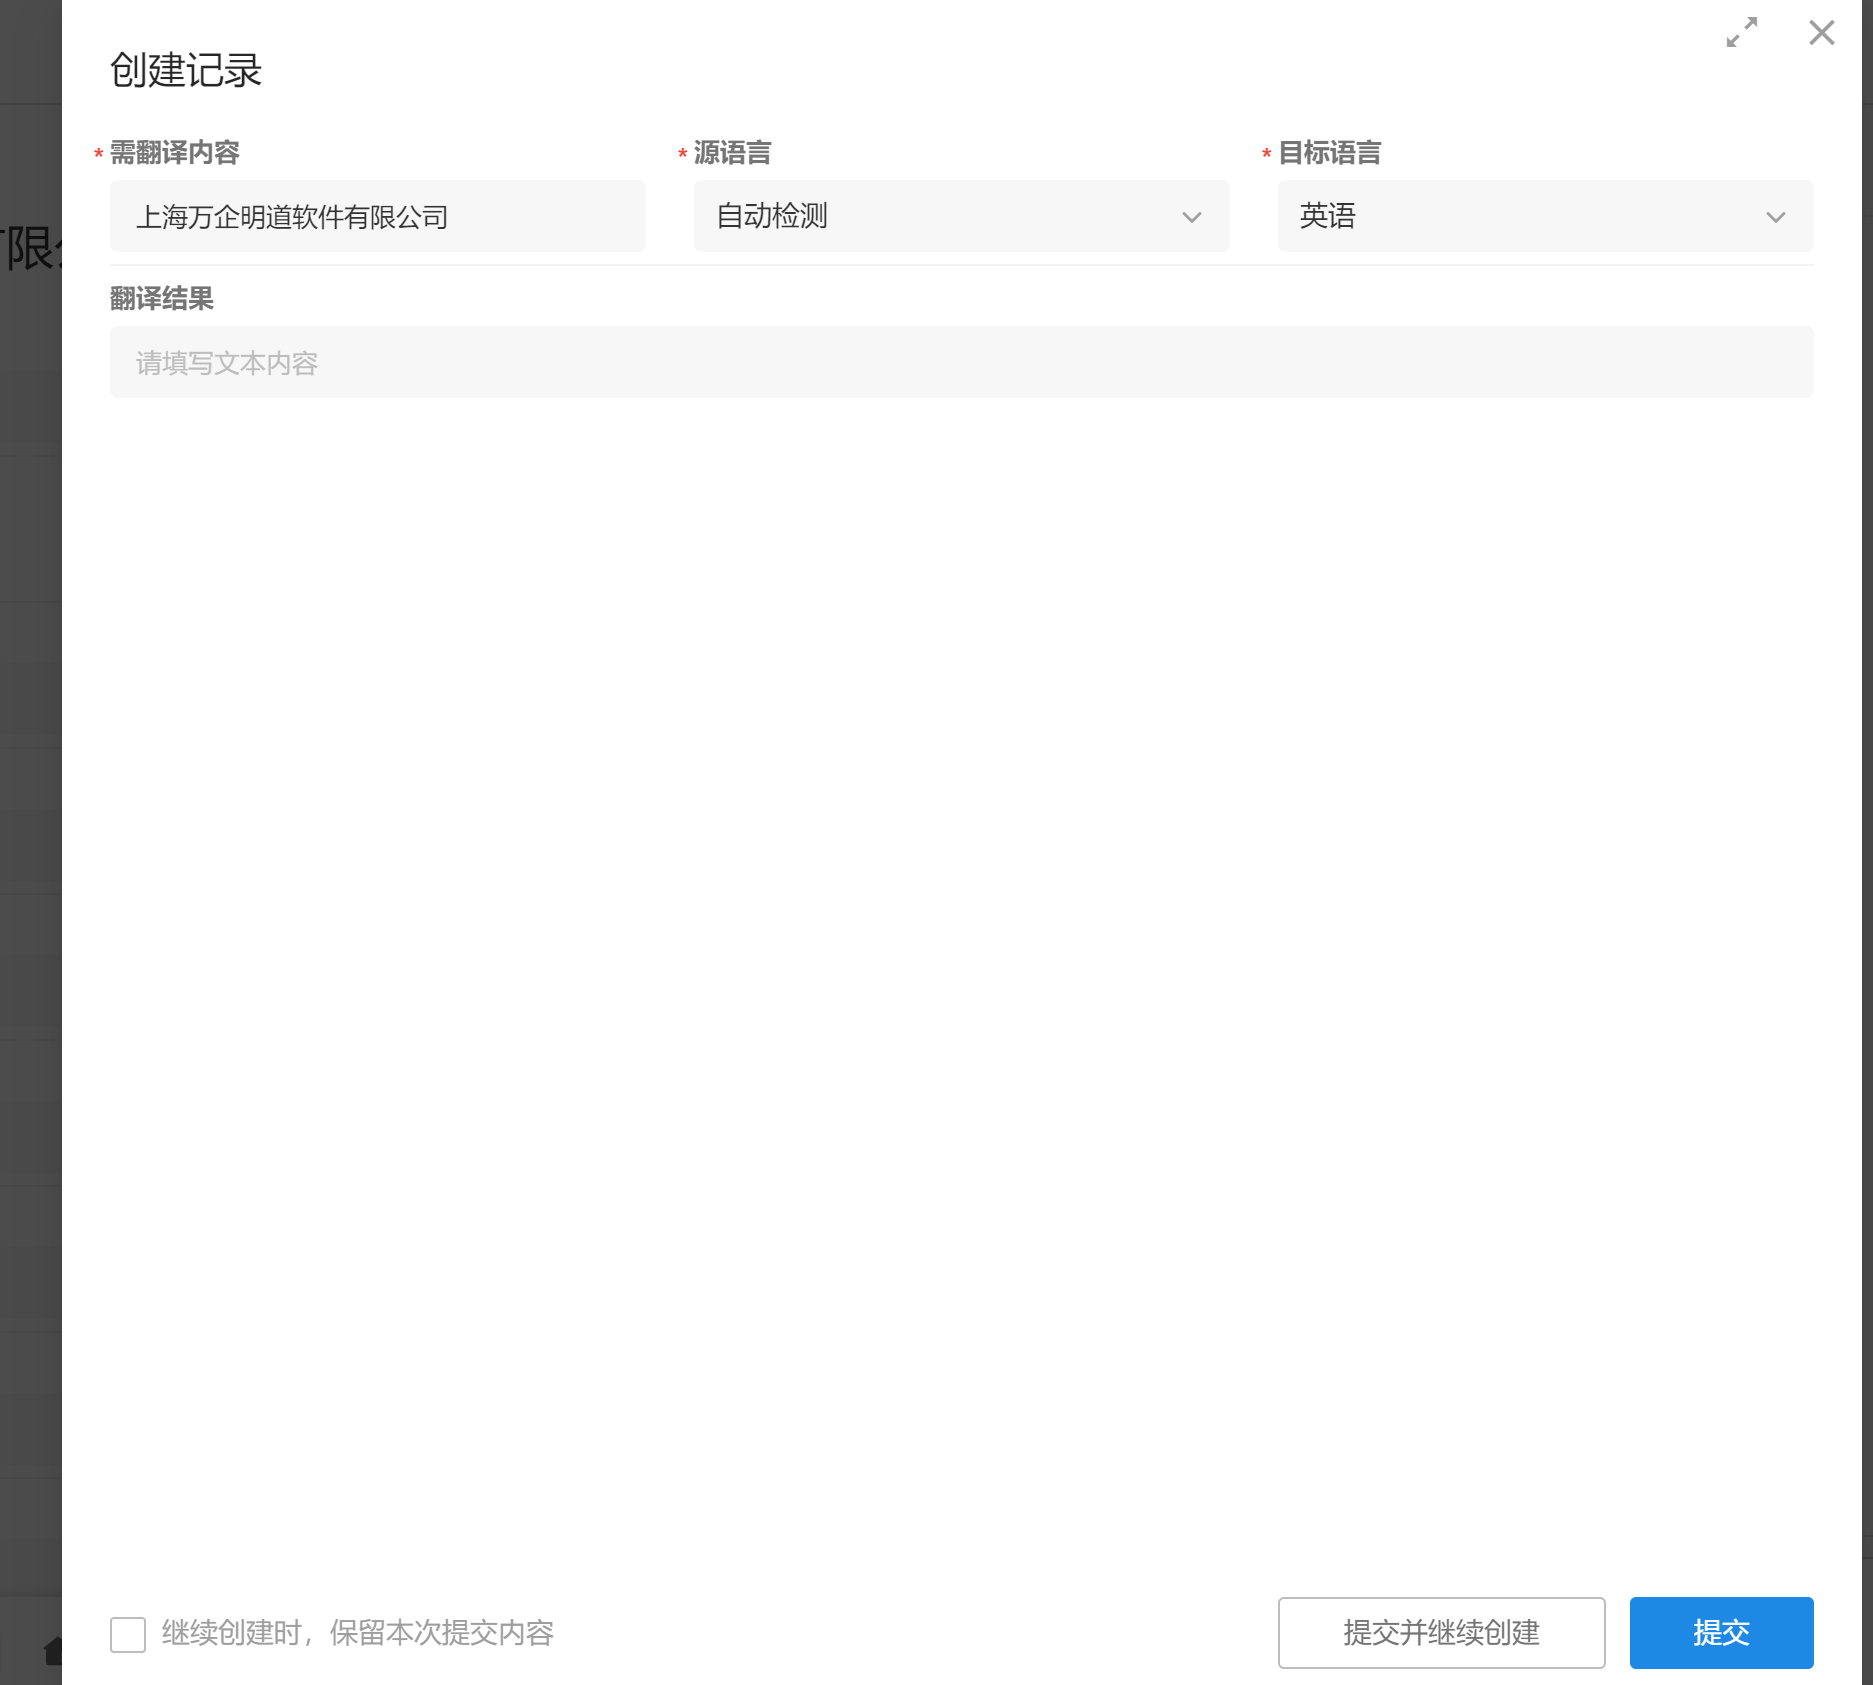Click the chevron arrow in 源语言 field
Screen dimensions: 1873x1685
[x=1191, y=217]
